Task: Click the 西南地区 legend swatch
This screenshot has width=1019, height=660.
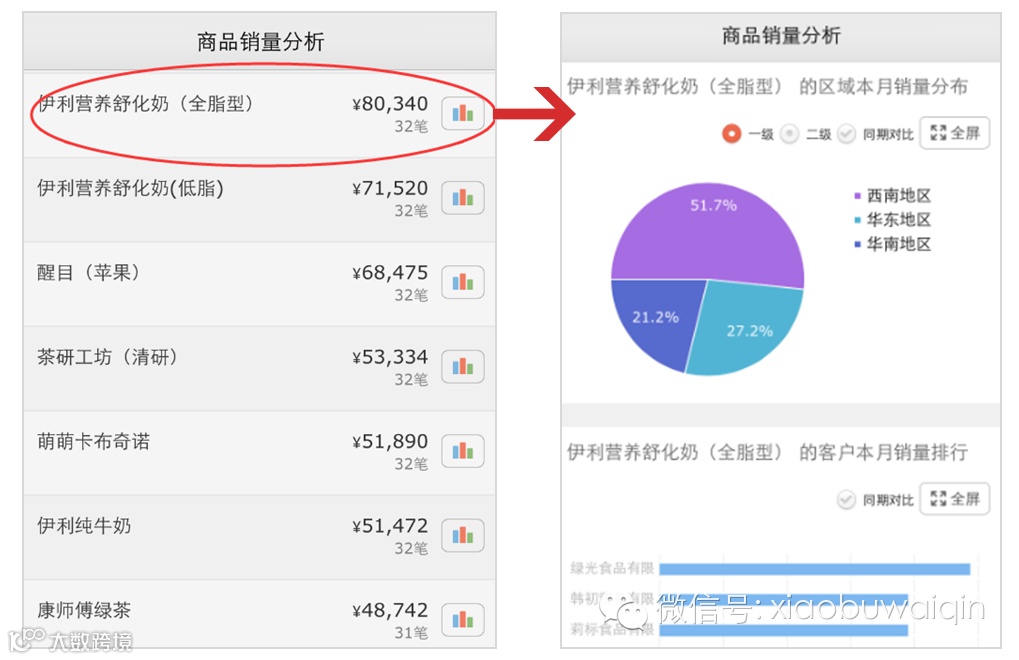Action: point(857,196)
